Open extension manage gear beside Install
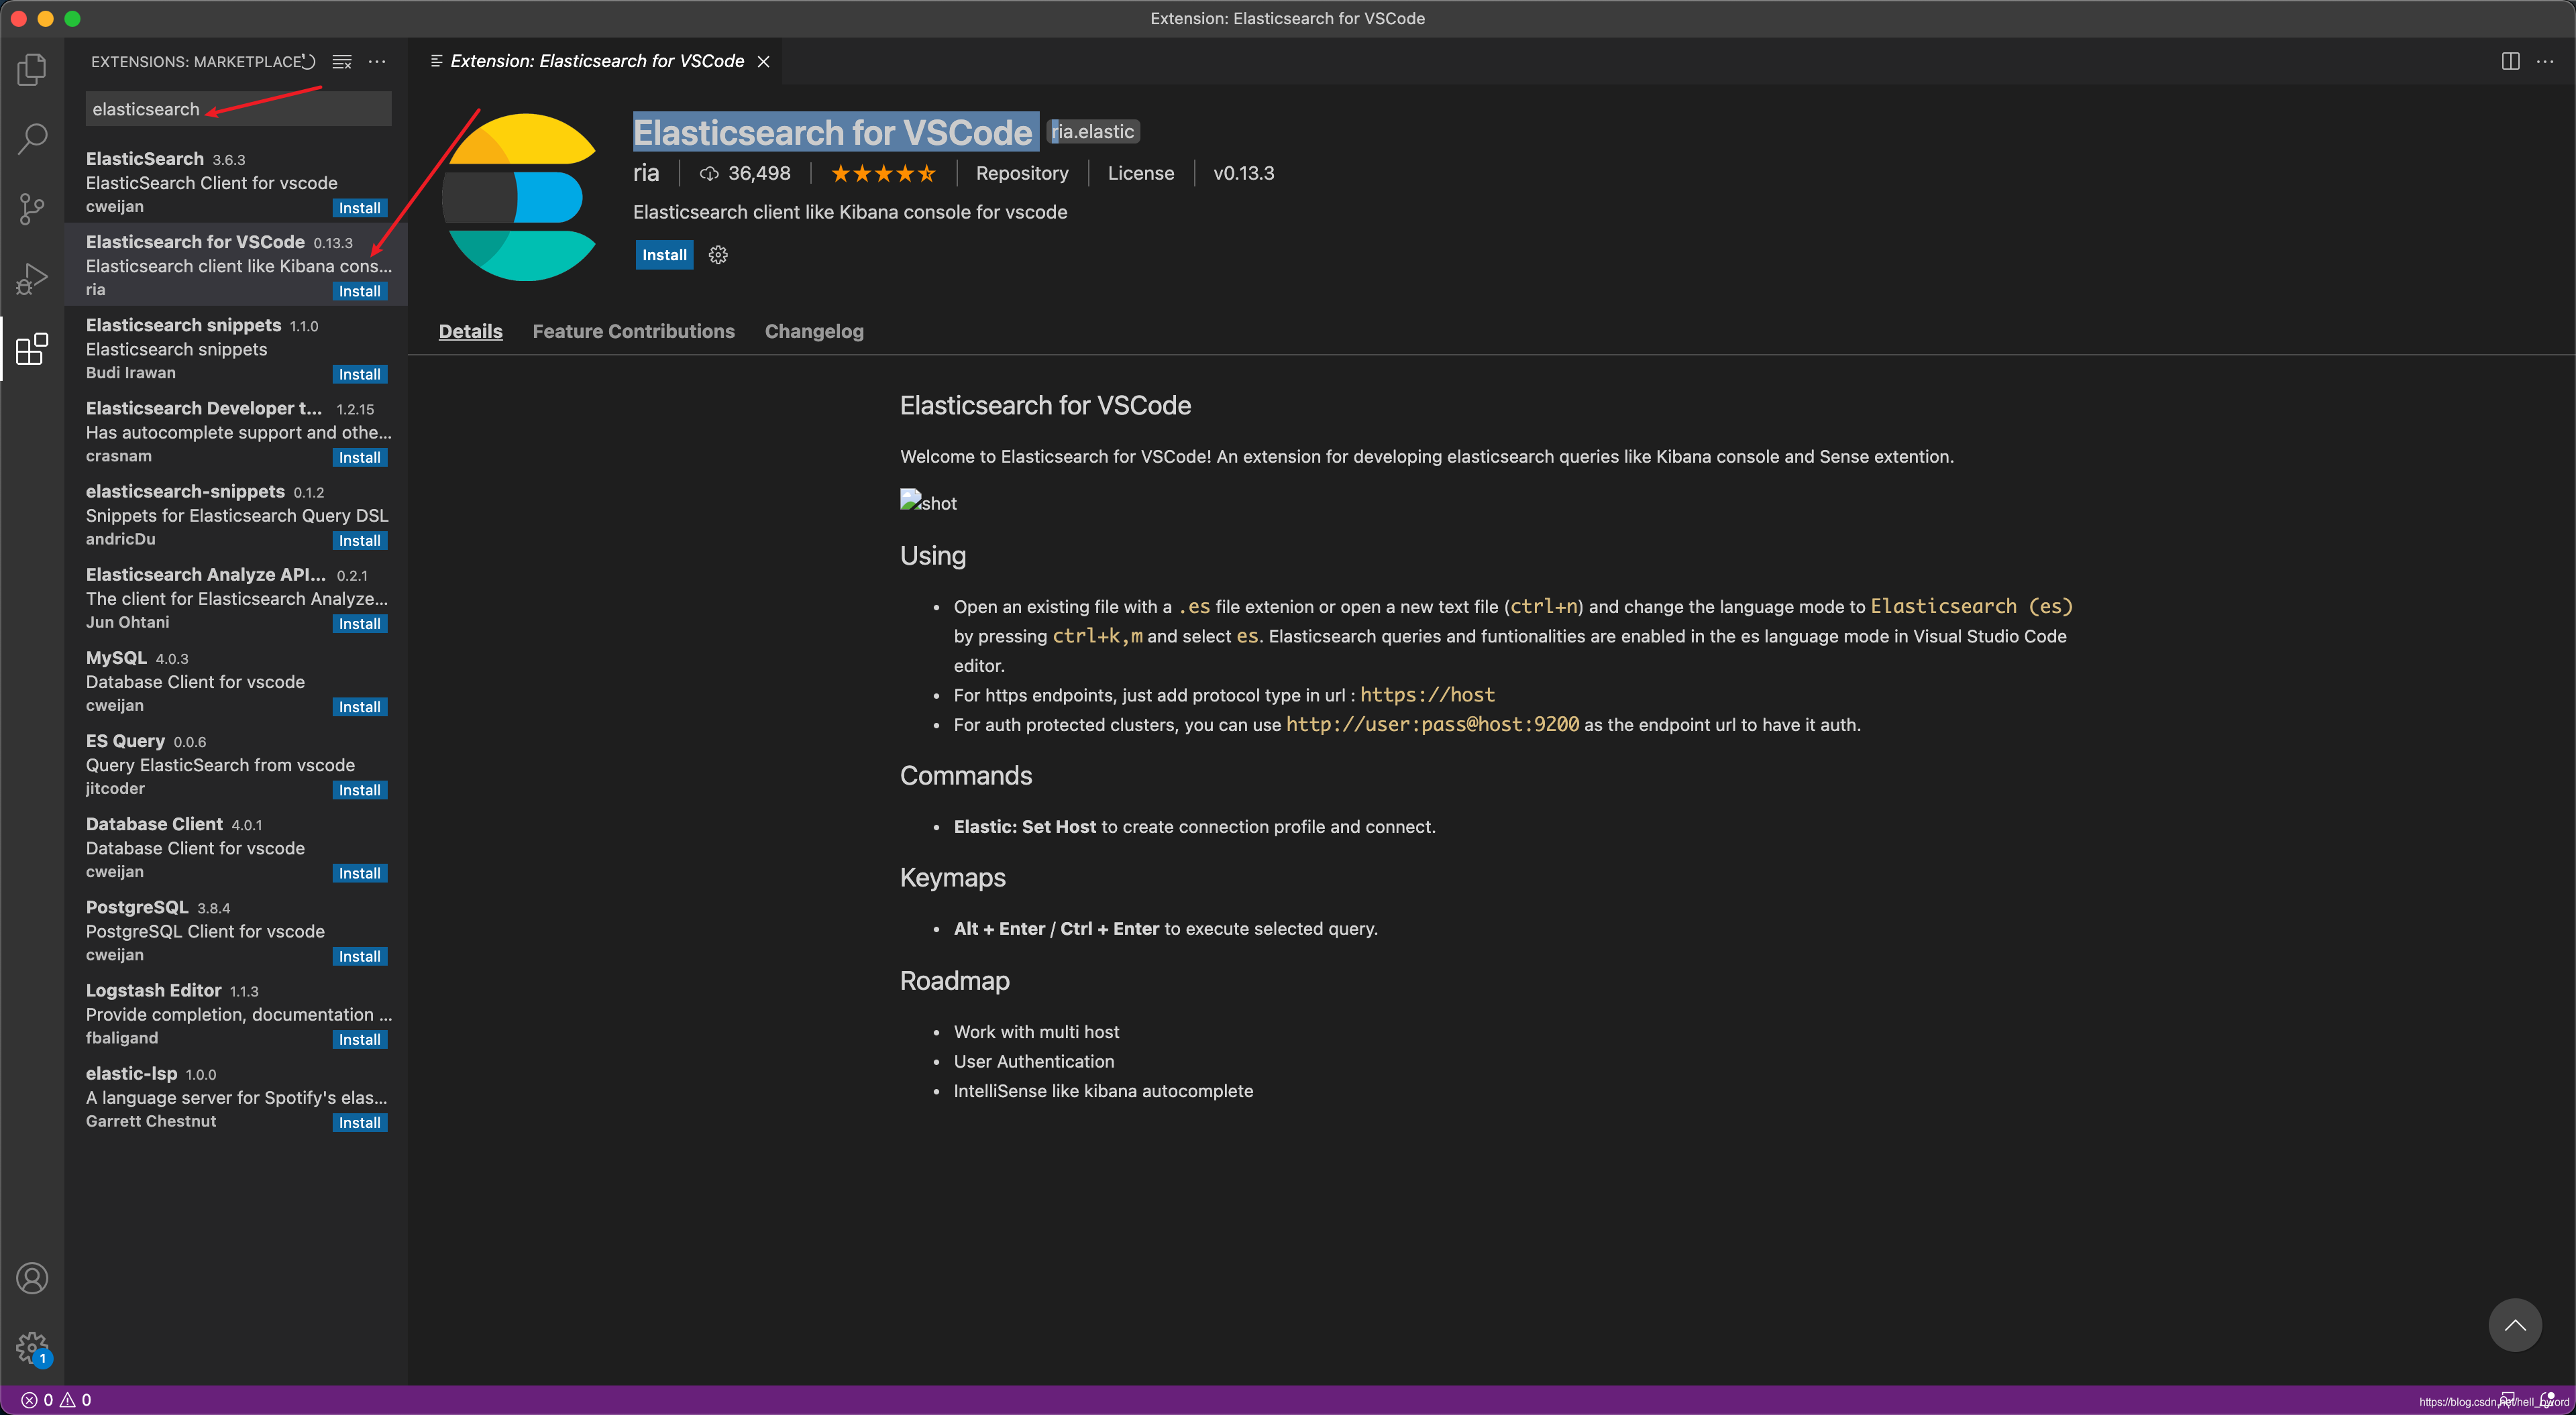 coord(718,255)
